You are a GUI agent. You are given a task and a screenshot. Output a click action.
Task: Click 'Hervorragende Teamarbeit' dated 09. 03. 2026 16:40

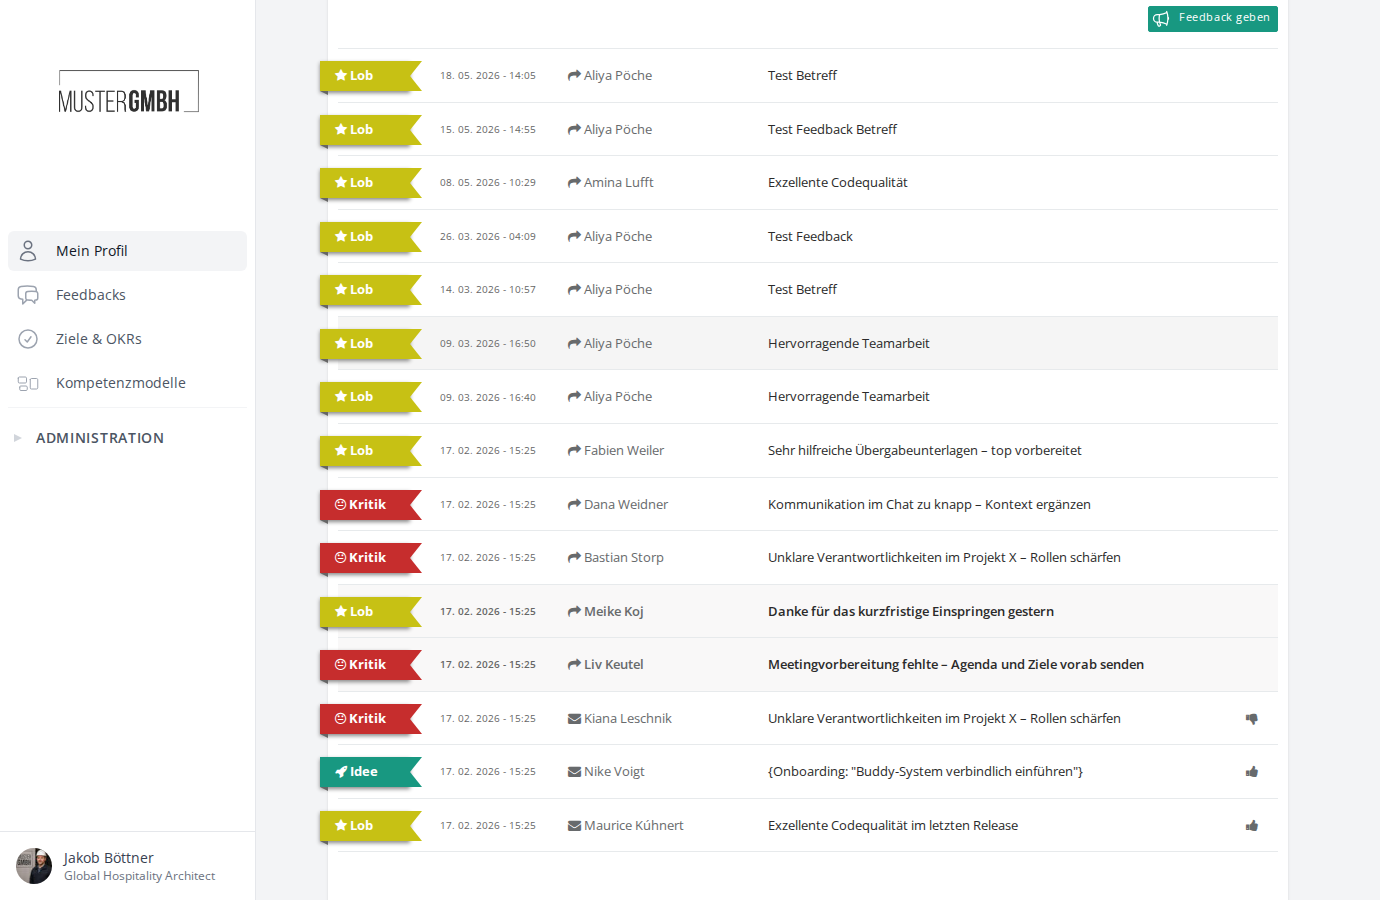[x=849, y=397]
